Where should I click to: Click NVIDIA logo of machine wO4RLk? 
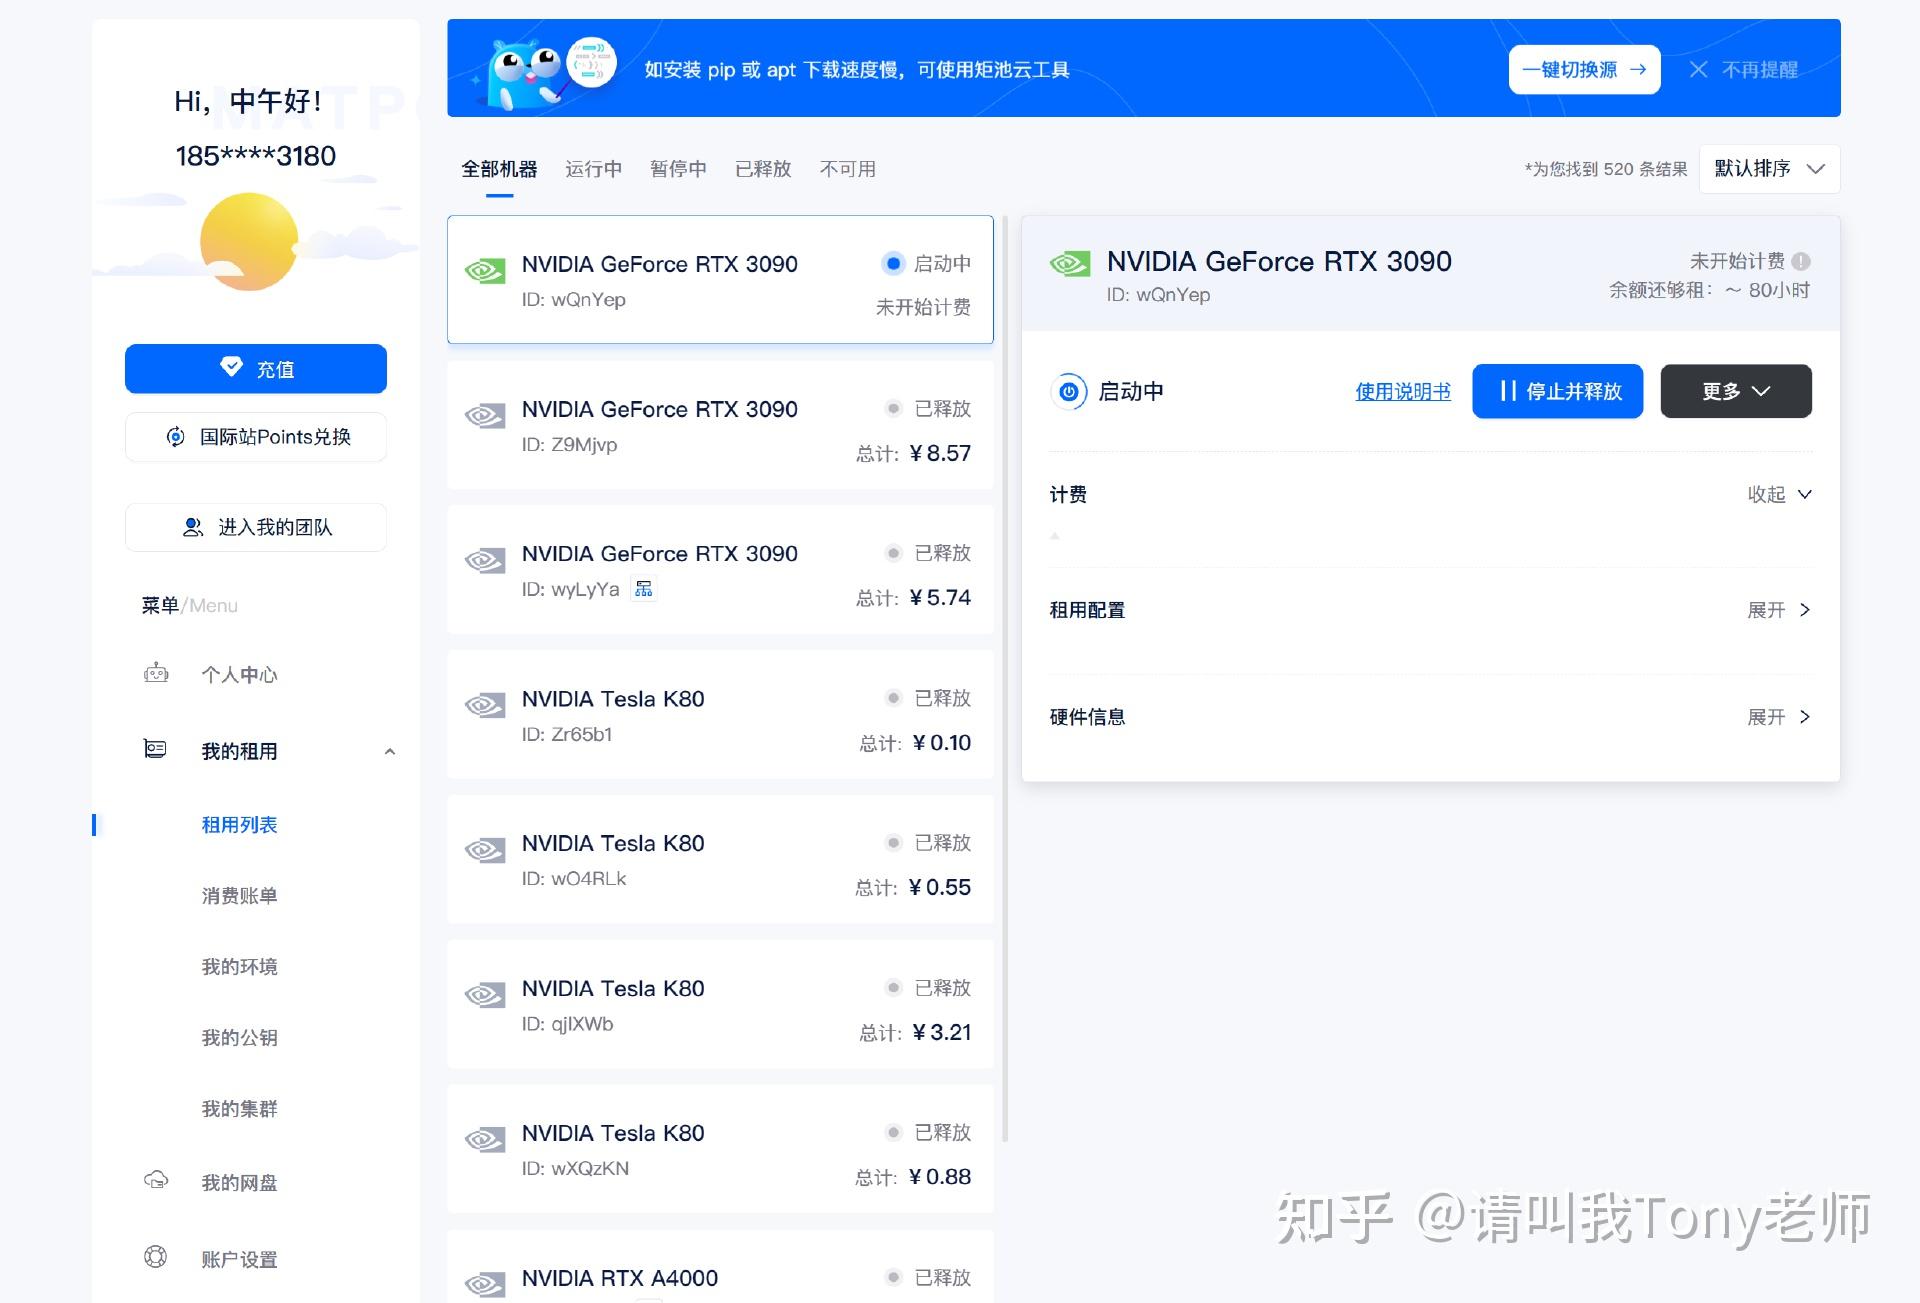(x=485, y=850)
